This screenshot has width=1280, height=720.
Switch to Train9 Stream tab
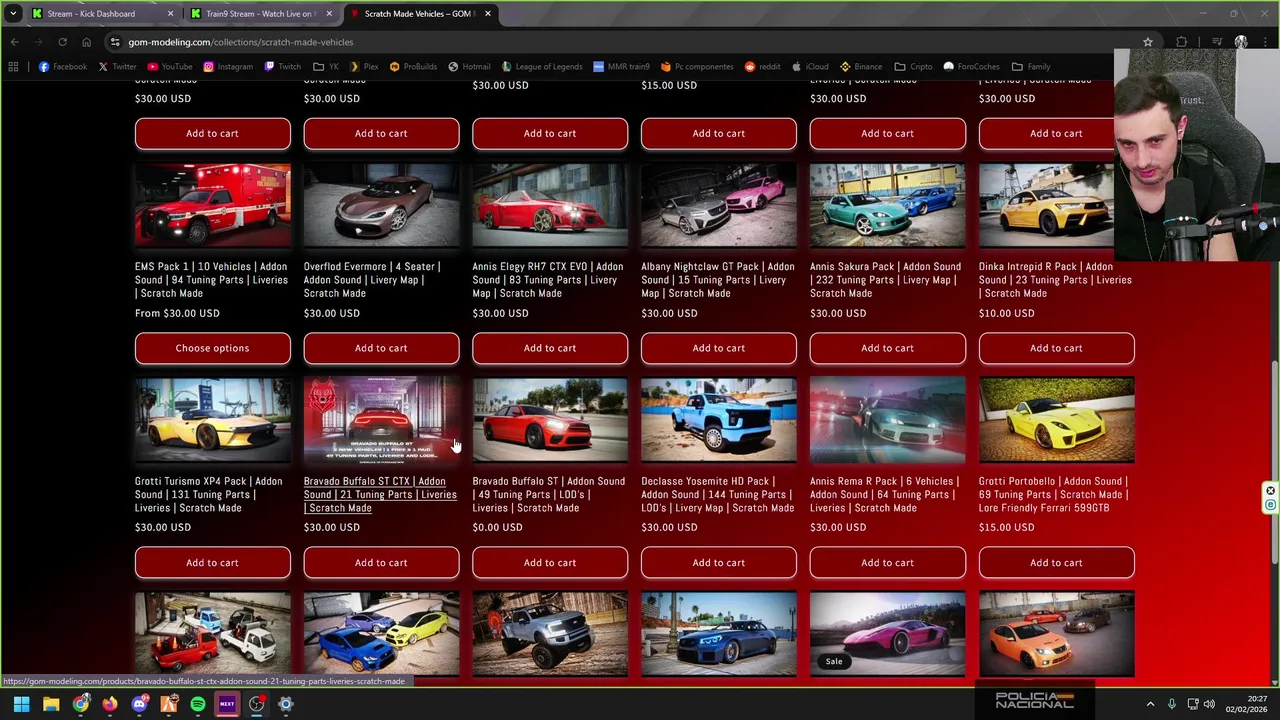(260, 14)
